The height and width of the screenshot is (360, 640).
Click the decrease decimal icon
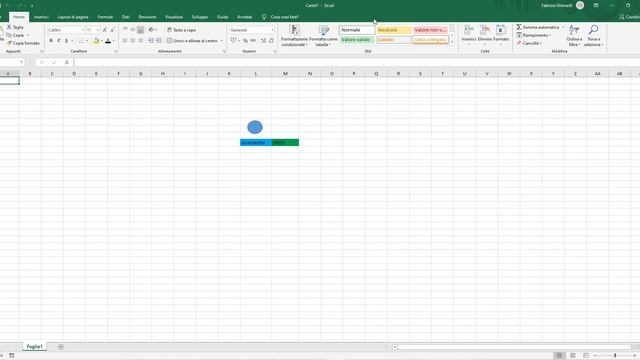[271, 41]
